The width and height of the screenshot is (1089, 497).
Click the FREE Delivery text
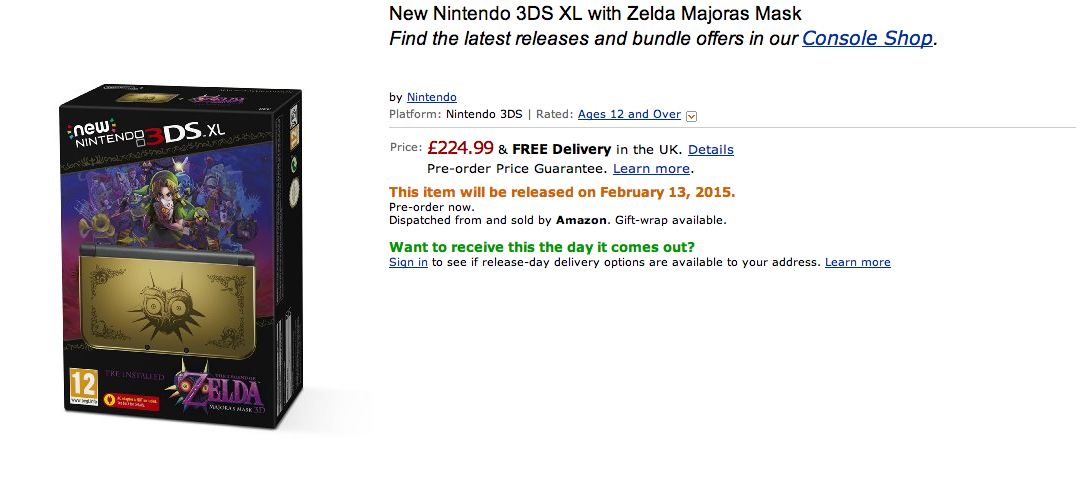click(561, 150)
